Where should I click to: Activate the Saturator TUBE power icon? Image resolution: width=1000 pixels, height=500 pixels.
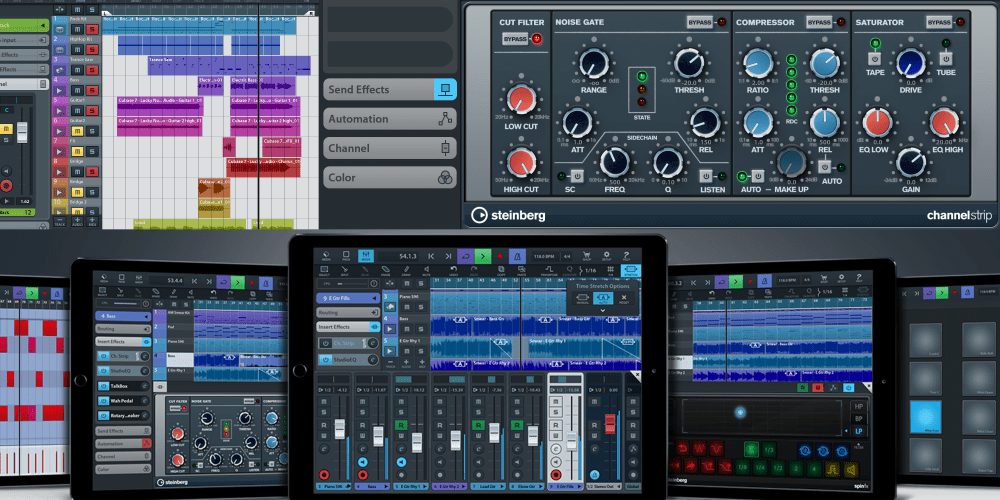[x=946, y=61]
